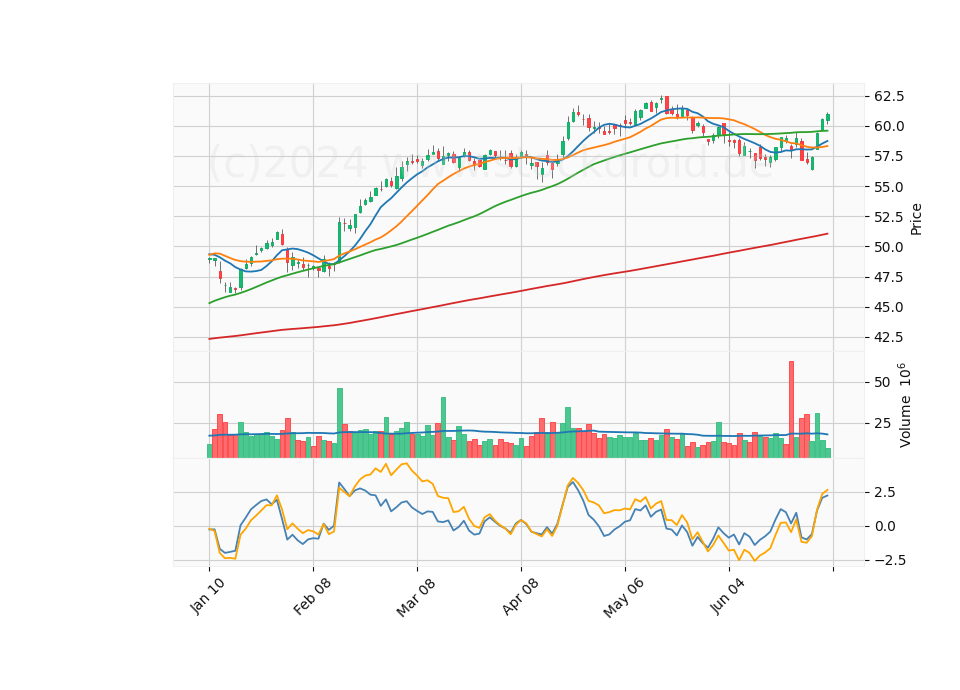Click the tallest red volume bar in June

click(x=792, y=410)
